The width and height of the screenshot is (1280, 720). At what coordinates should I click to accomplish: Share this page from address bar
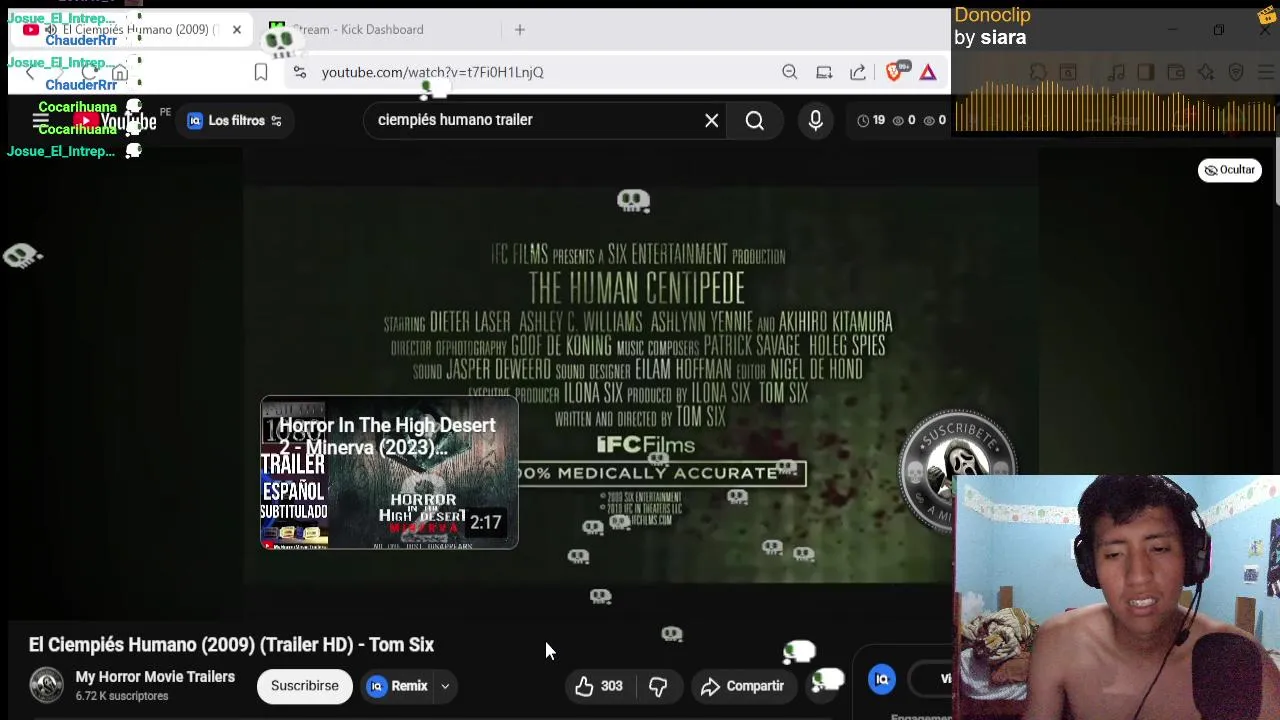tap(858, 72)
